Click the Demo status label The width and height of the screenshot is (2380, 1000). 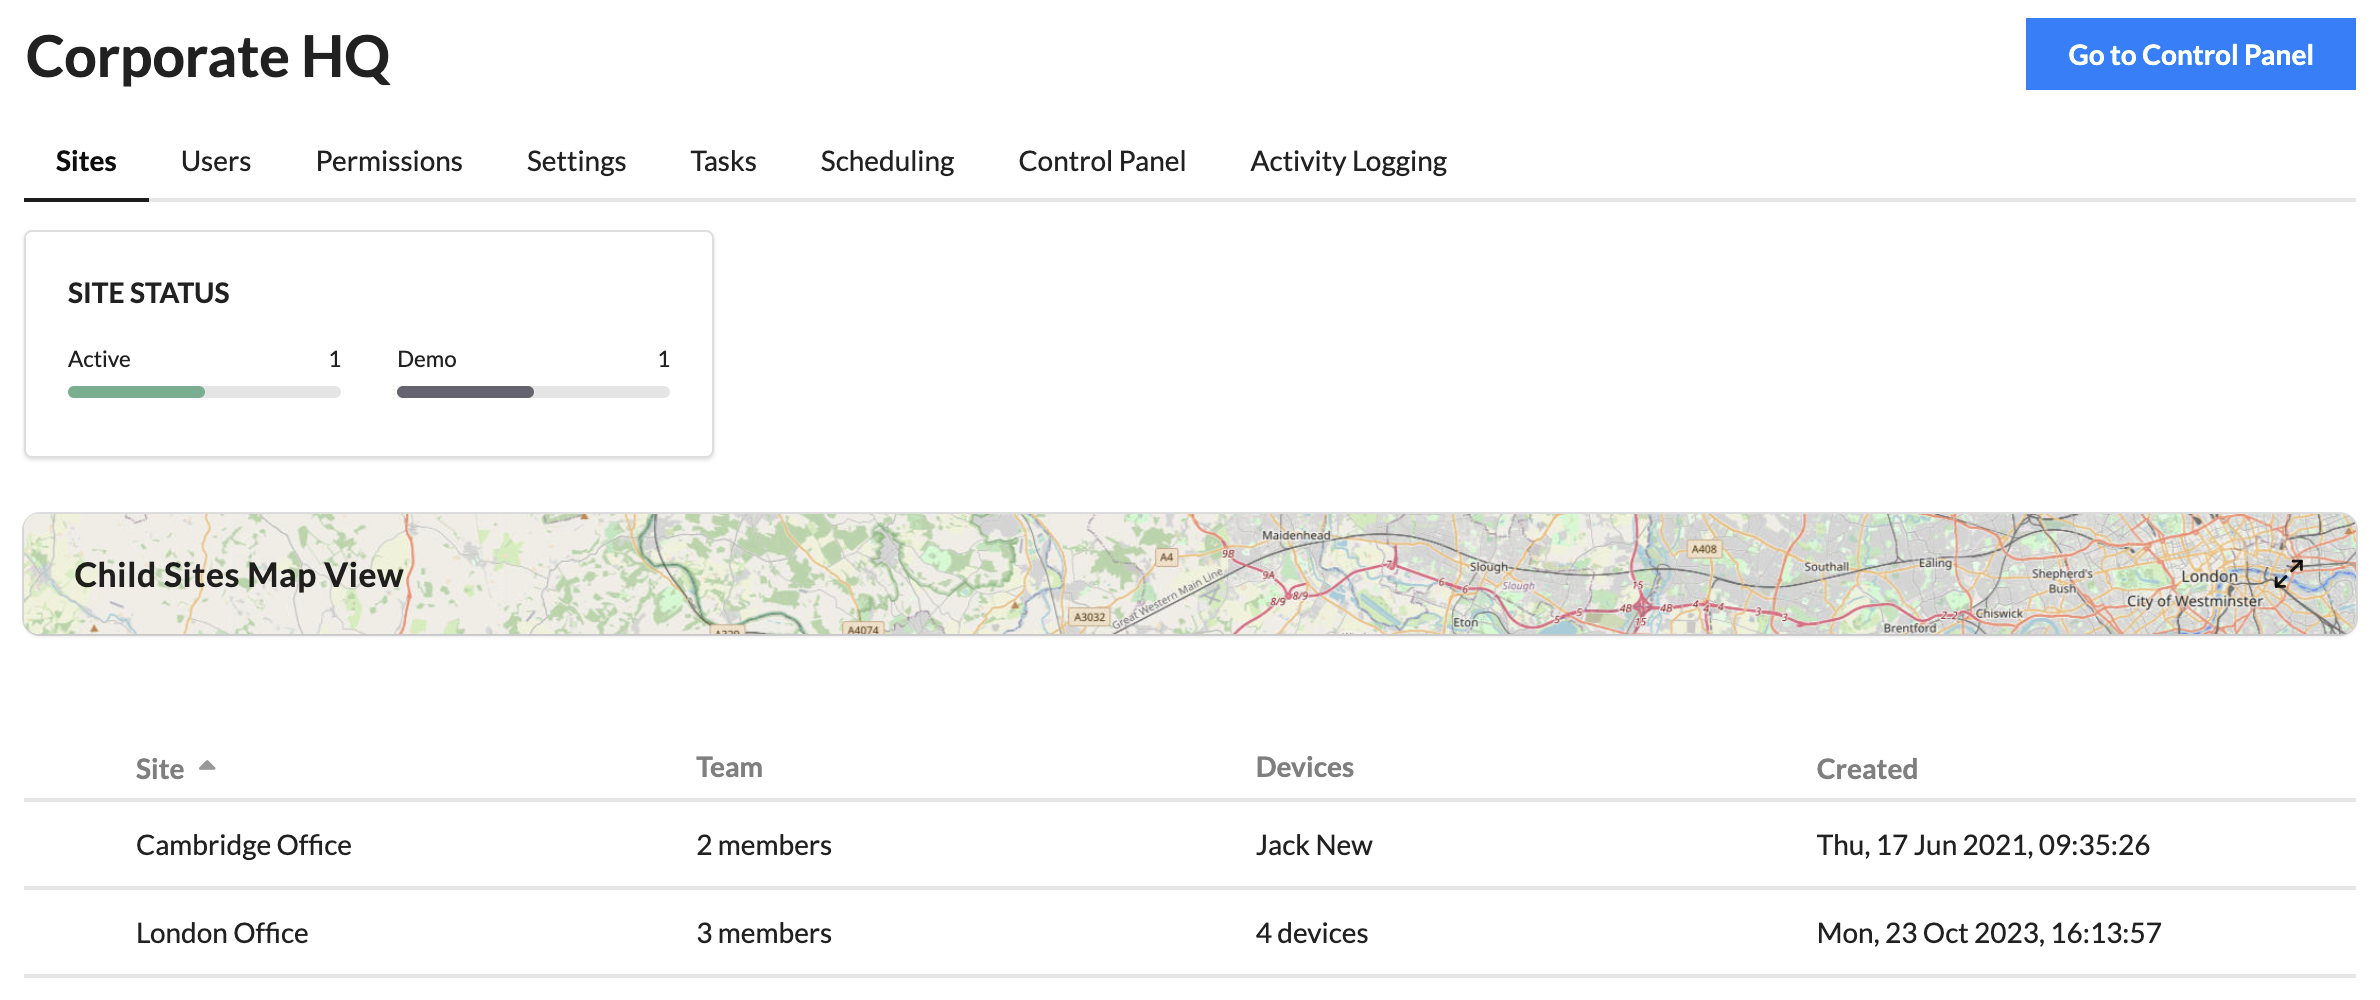pyautogui.click(x=427, y=359)
